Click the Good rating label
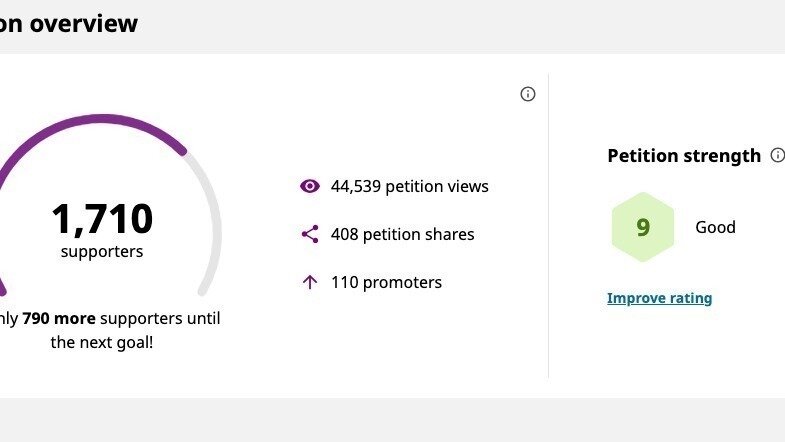Image resolution: width=785 pixels, height=442 pixels. tap(715, 227)
